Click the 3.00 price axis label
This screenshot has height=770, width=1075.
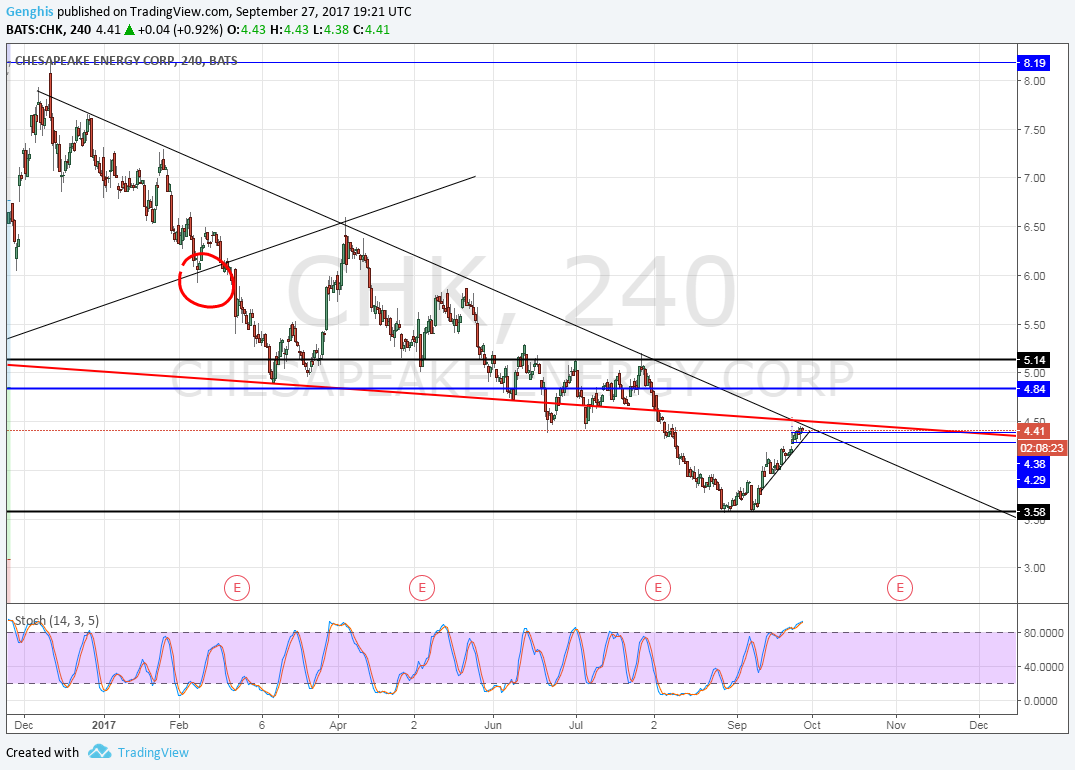pos(1035,568)
